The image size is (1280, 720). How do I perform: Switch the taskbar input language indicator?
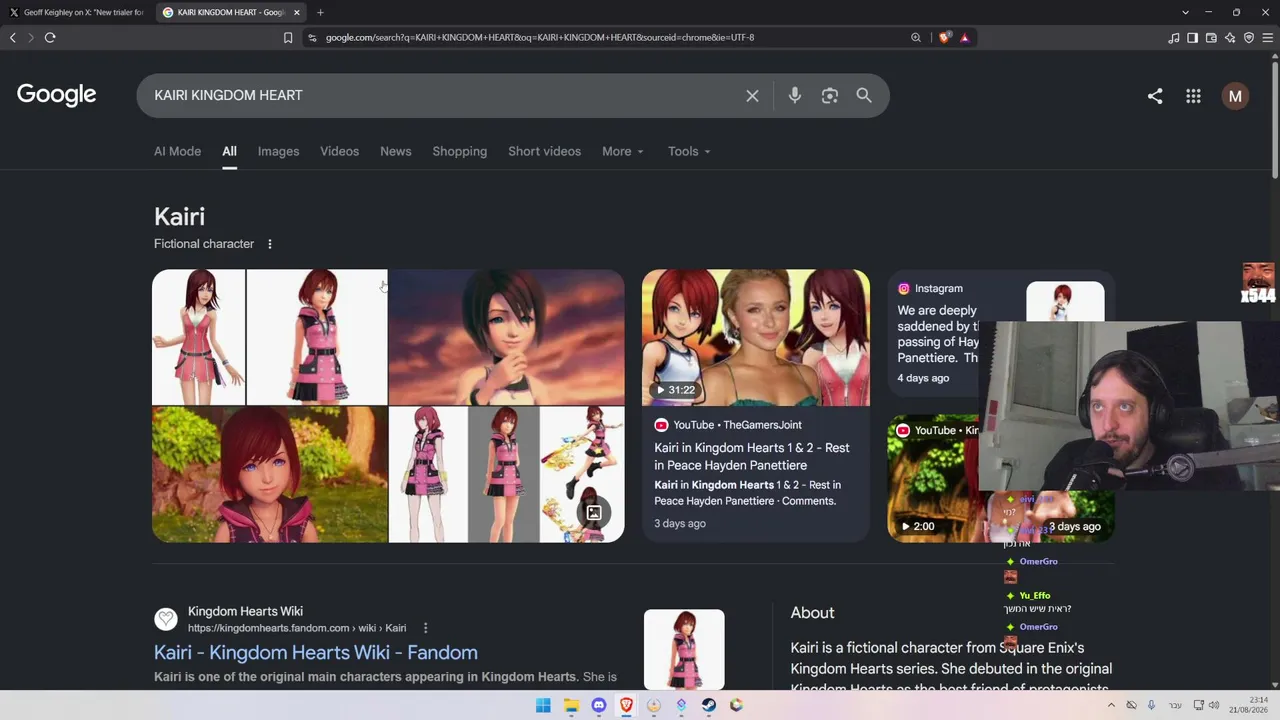click(x=1175, y=705)
